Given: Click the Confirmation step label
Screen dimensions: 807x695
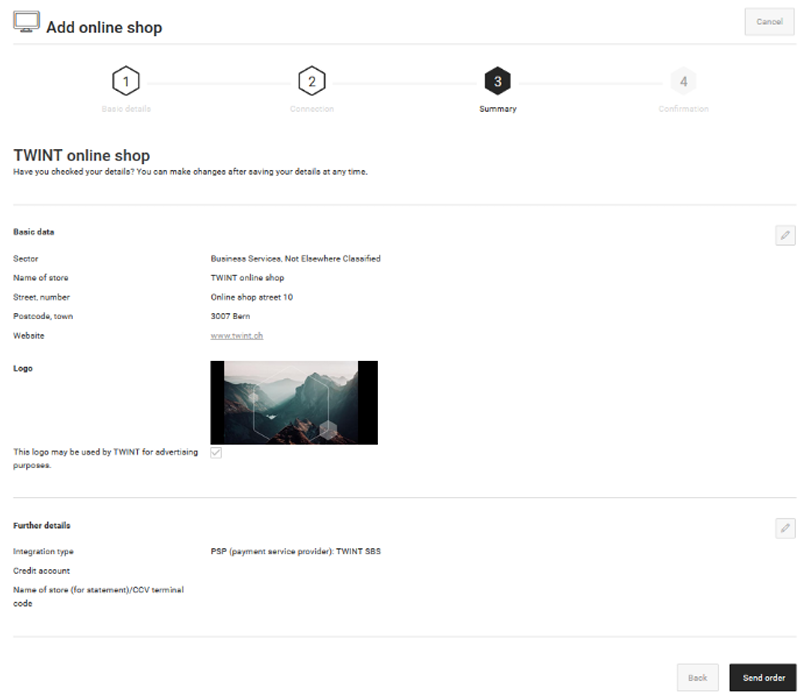Looking at the screenshot, I should pyautogui.click(x=683, y=109).
